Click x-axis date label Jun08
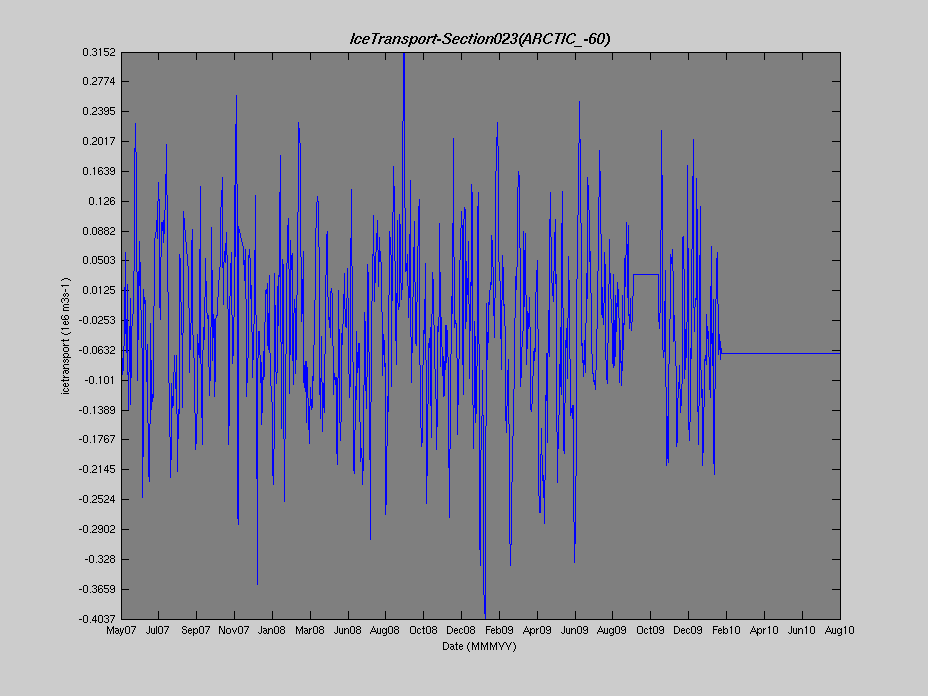Screen dimensions: 928x696 [x=347, y=630]
